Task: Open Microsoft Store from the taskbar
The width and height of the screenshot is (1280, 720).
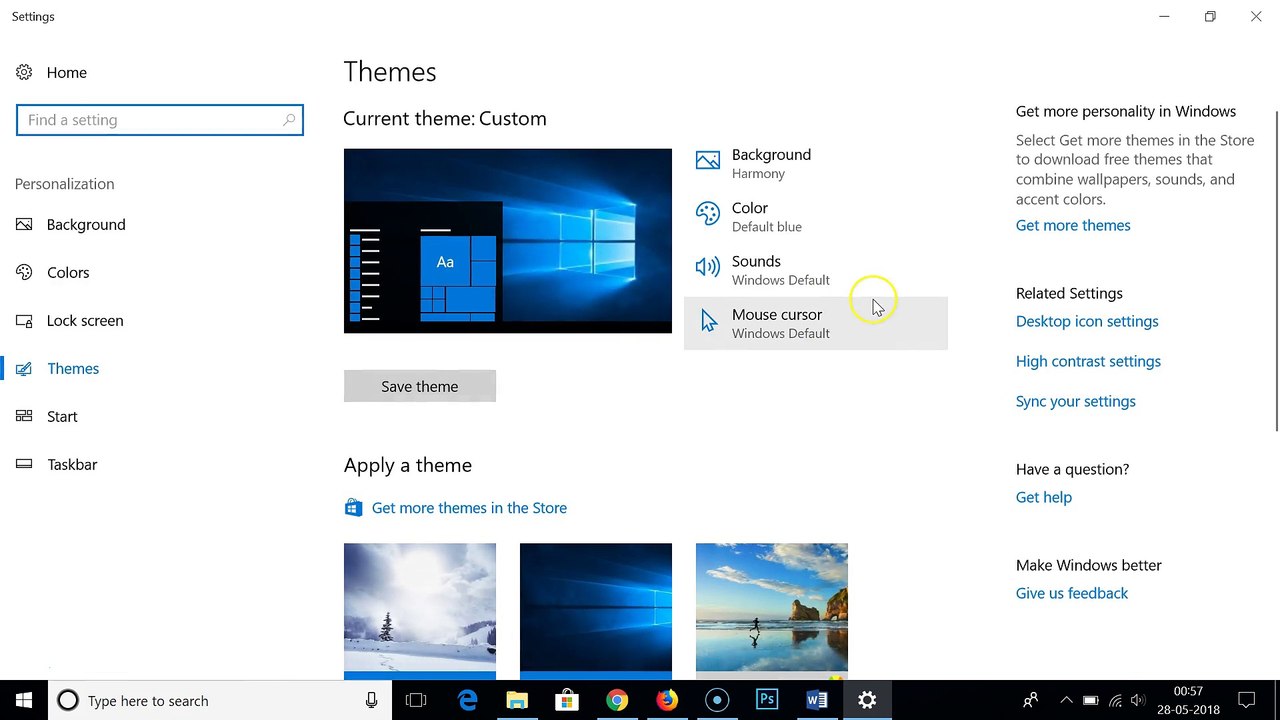Action: coord(567,700)
